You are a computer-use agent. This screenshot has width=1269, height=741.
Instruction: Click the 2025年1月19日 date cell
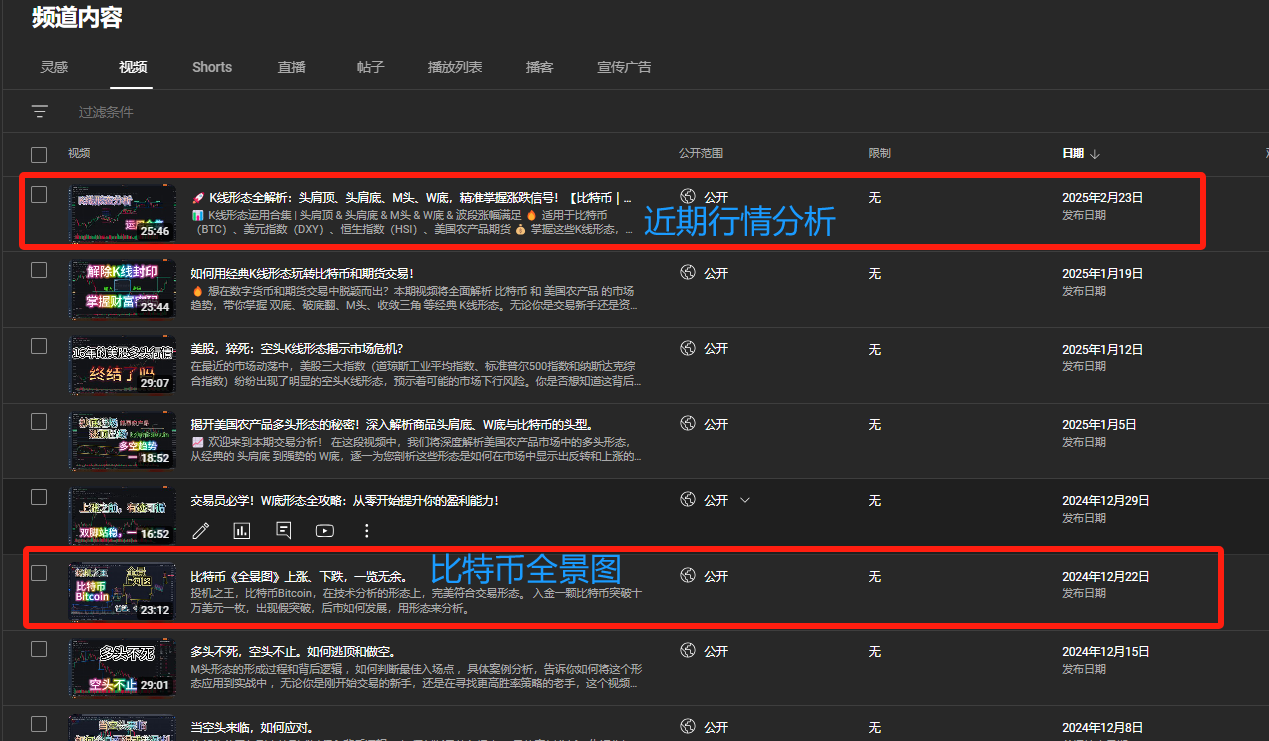pyautogui.click(x=1102, y=274)
